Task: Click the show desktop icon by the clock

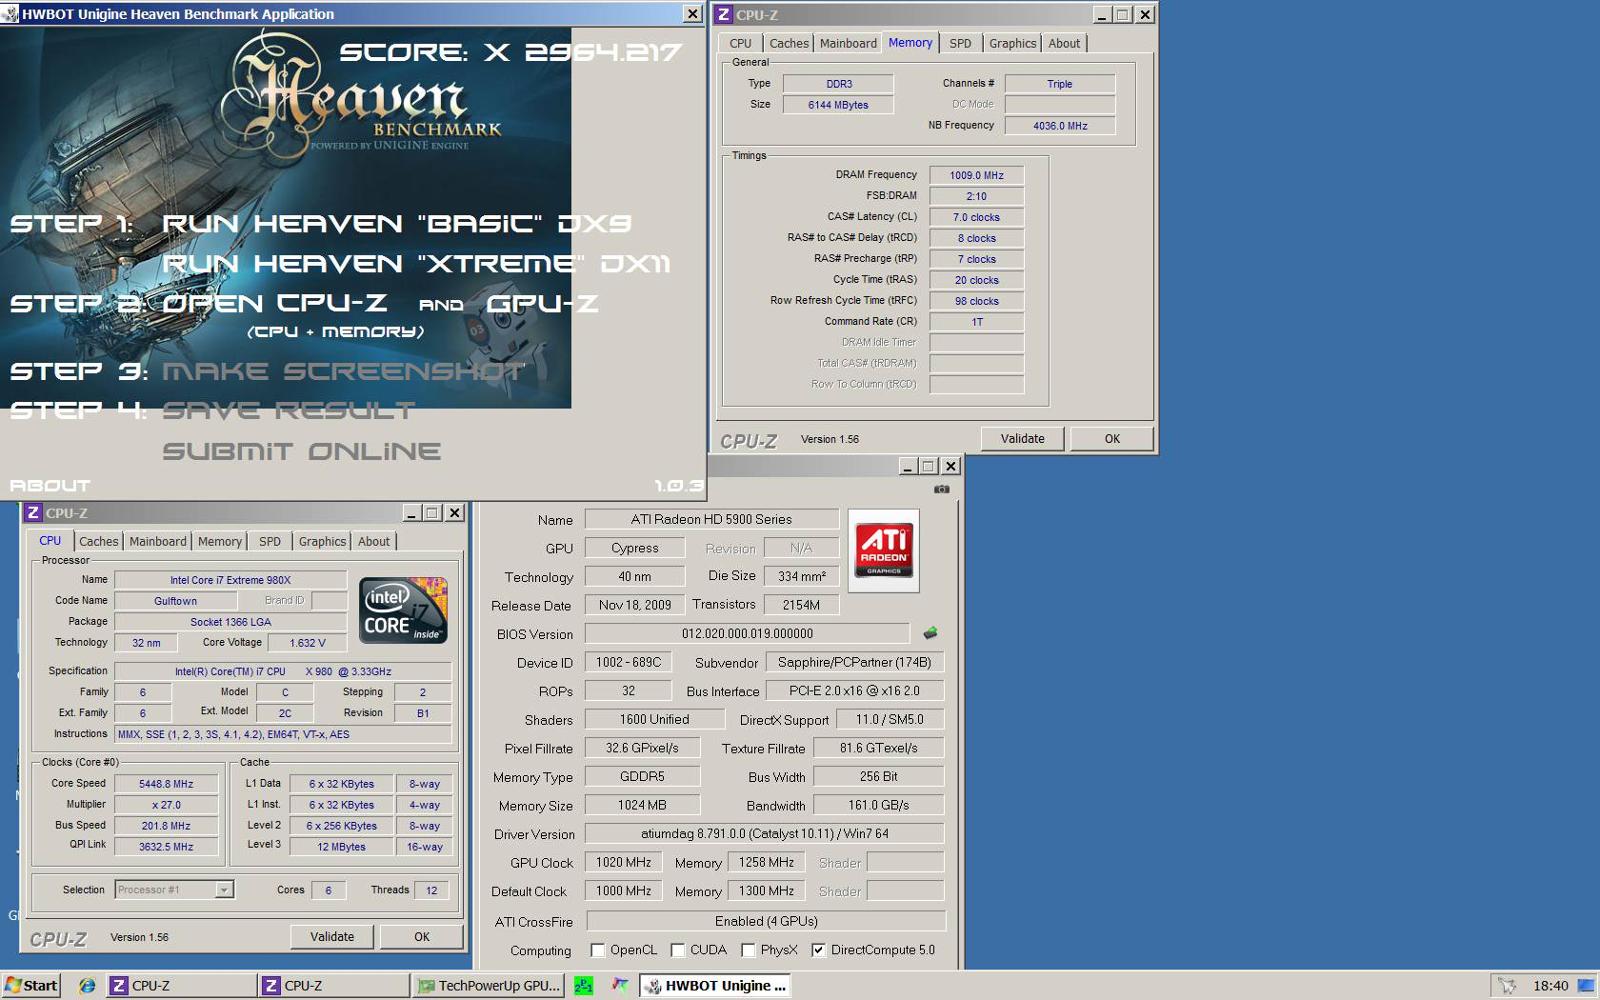Action: 1585,986
